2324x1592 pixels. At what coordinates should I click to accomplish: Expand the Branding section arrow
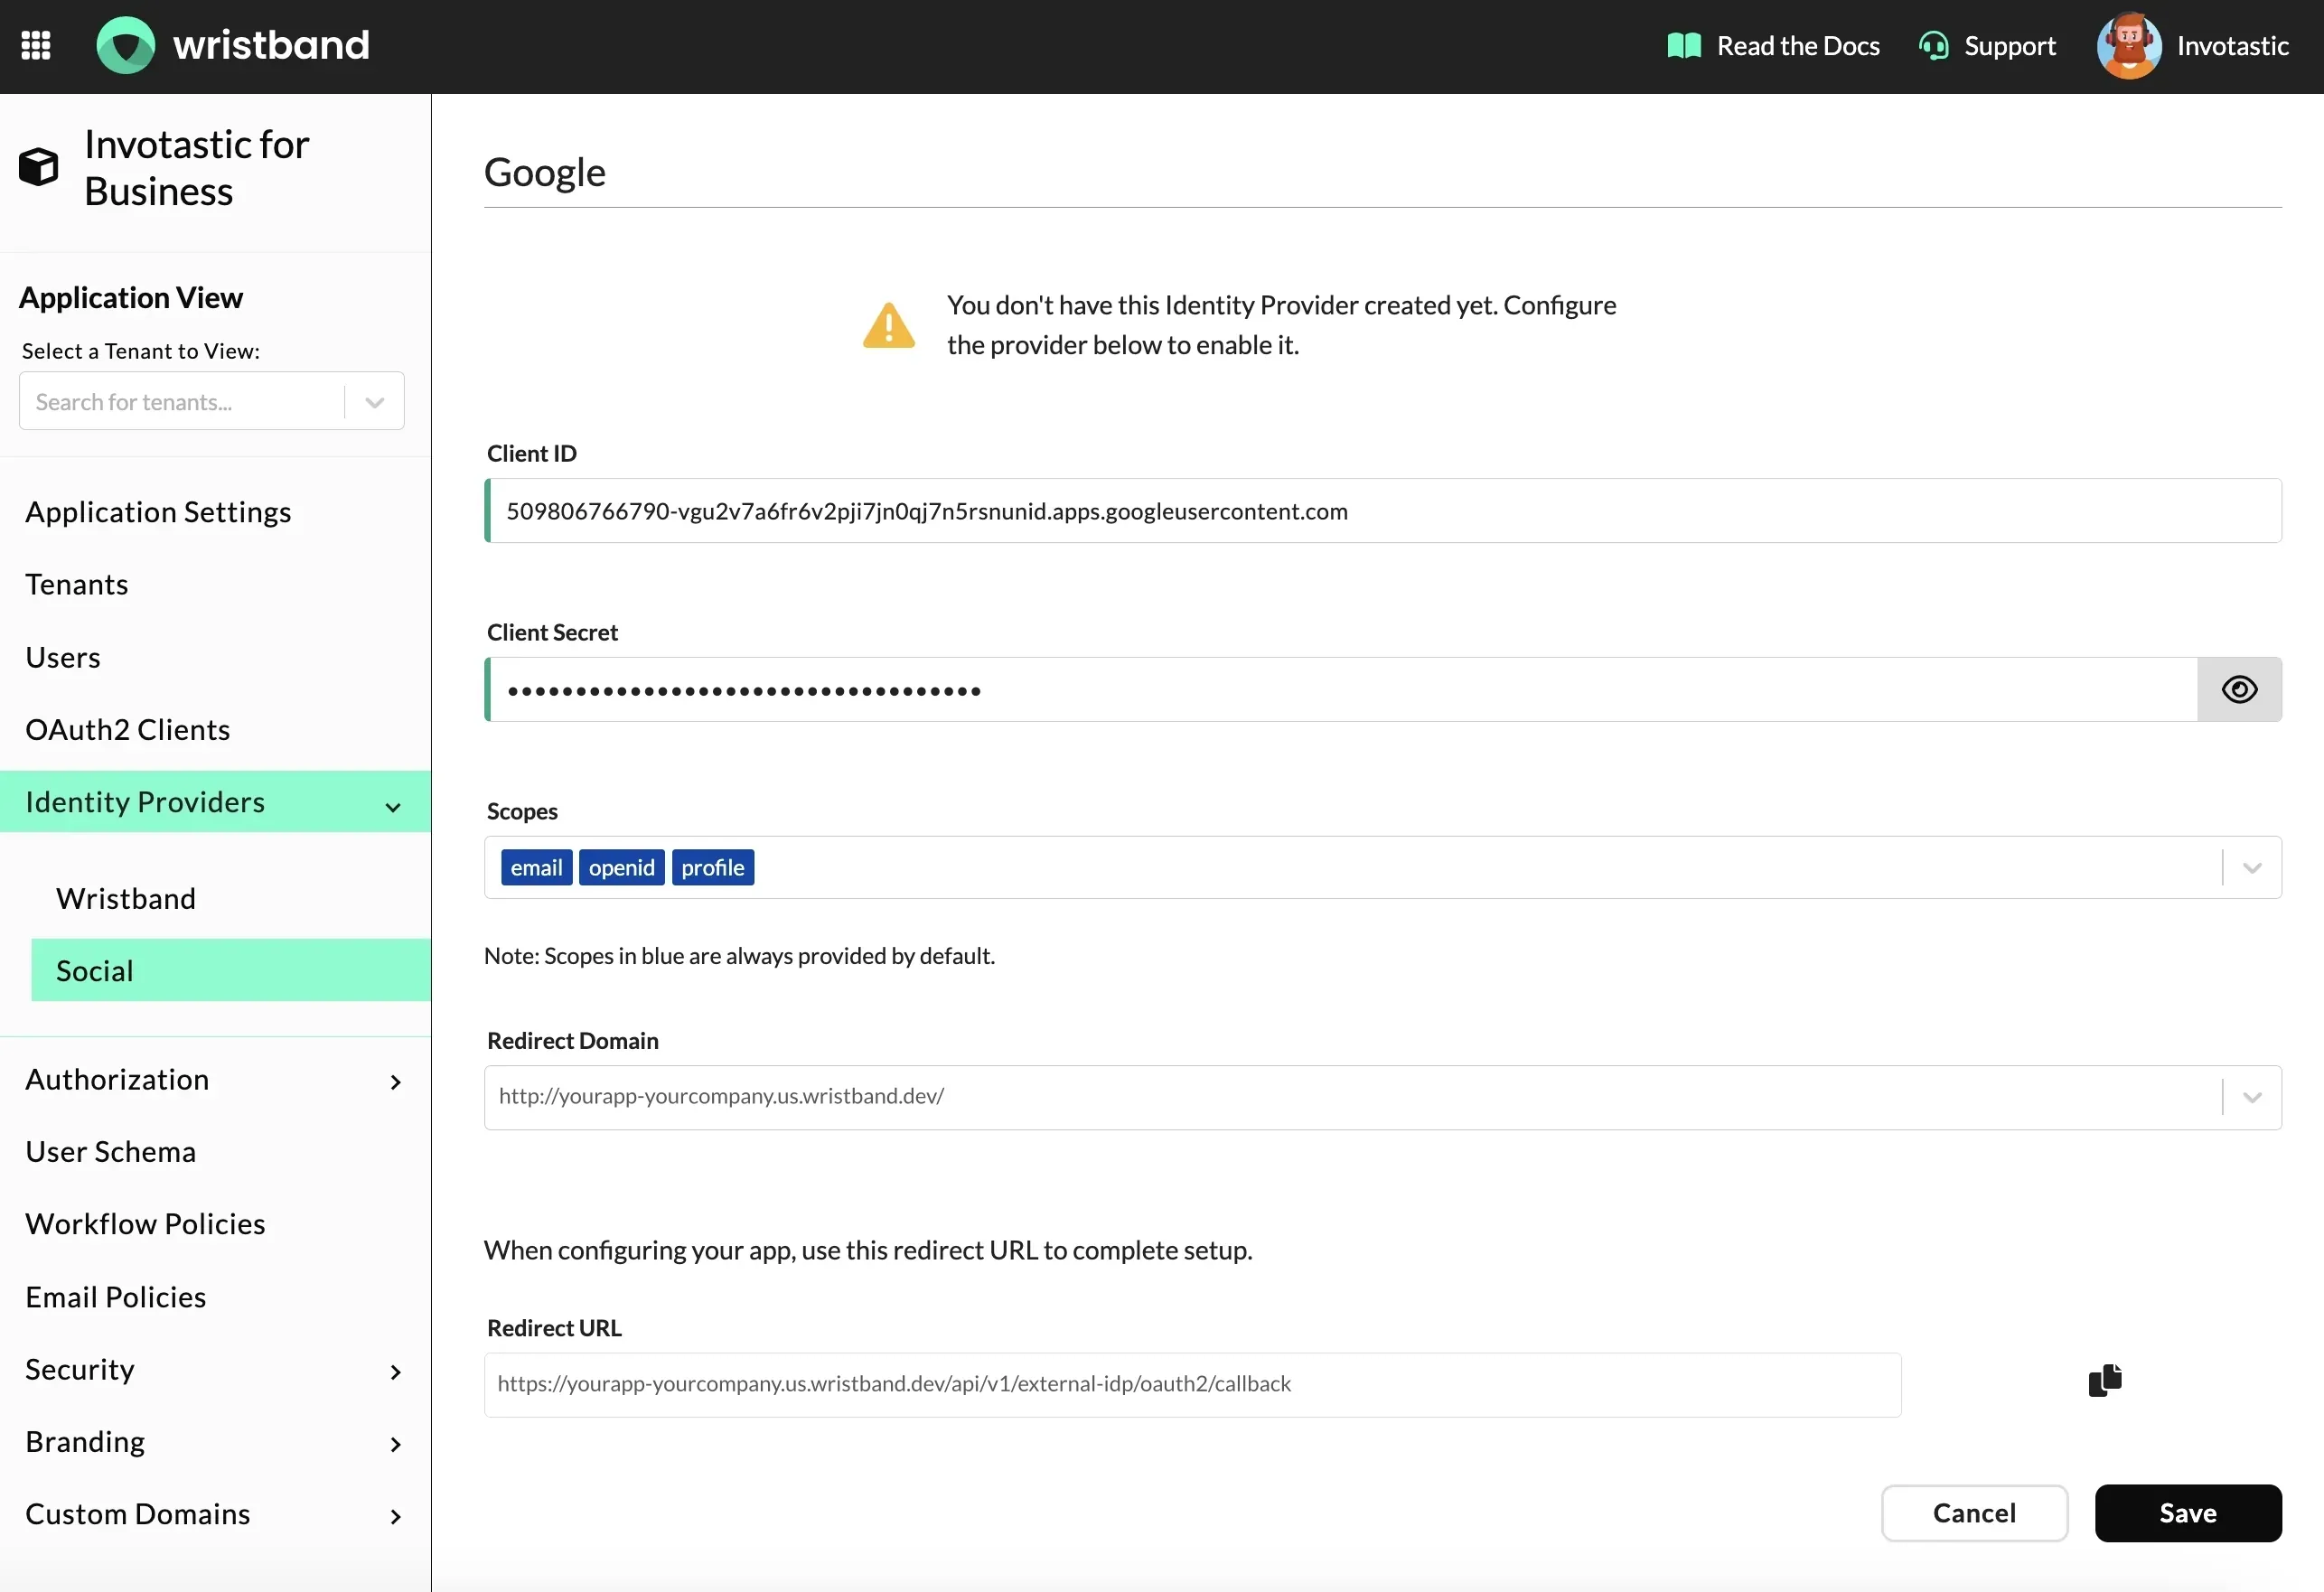pyautogui.click(x=395, y=1444)
